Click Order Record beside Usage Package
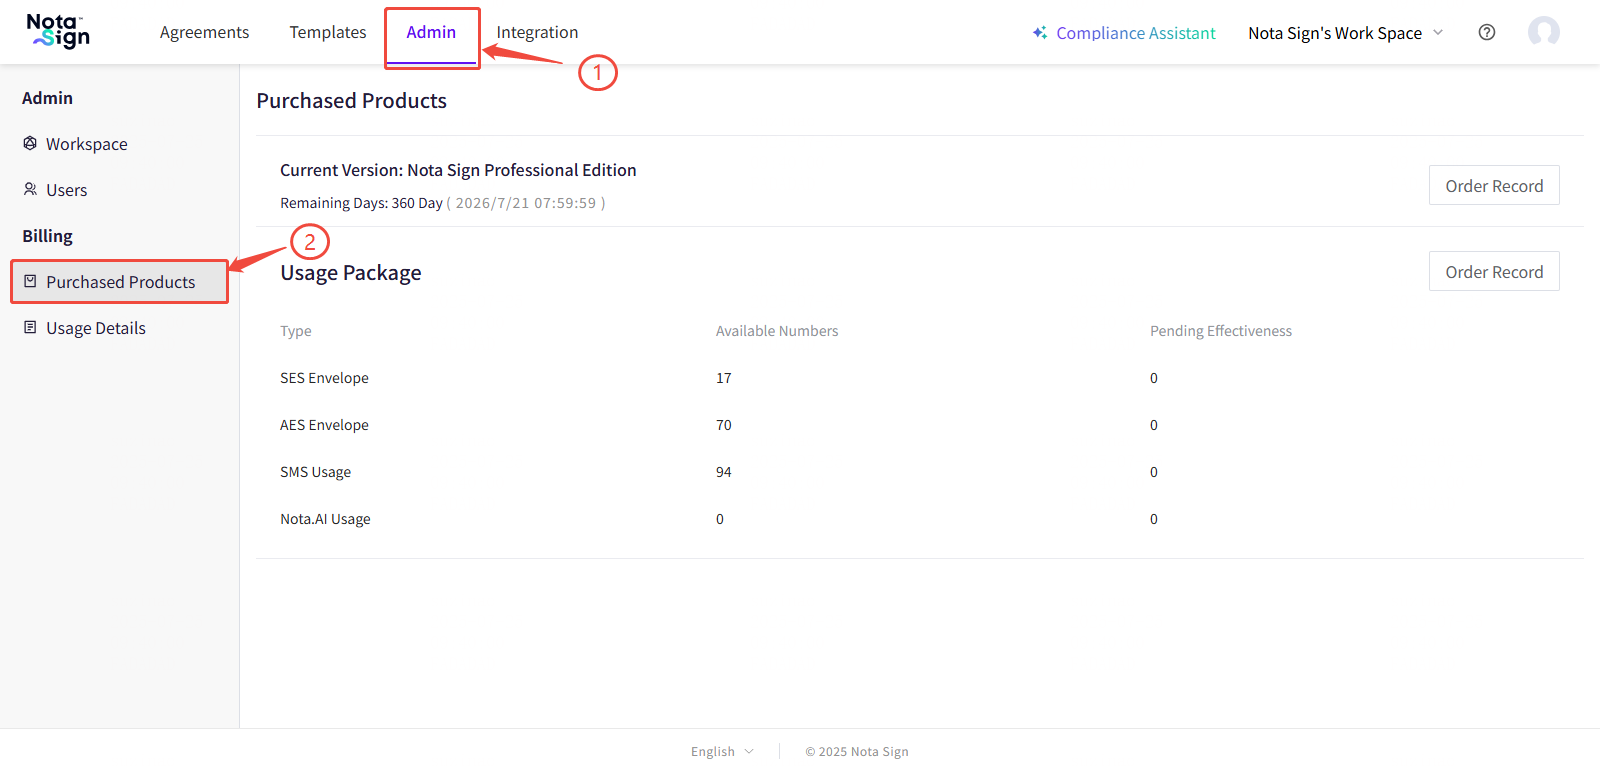1600x773 pixels. click(x=1493, y=272)
